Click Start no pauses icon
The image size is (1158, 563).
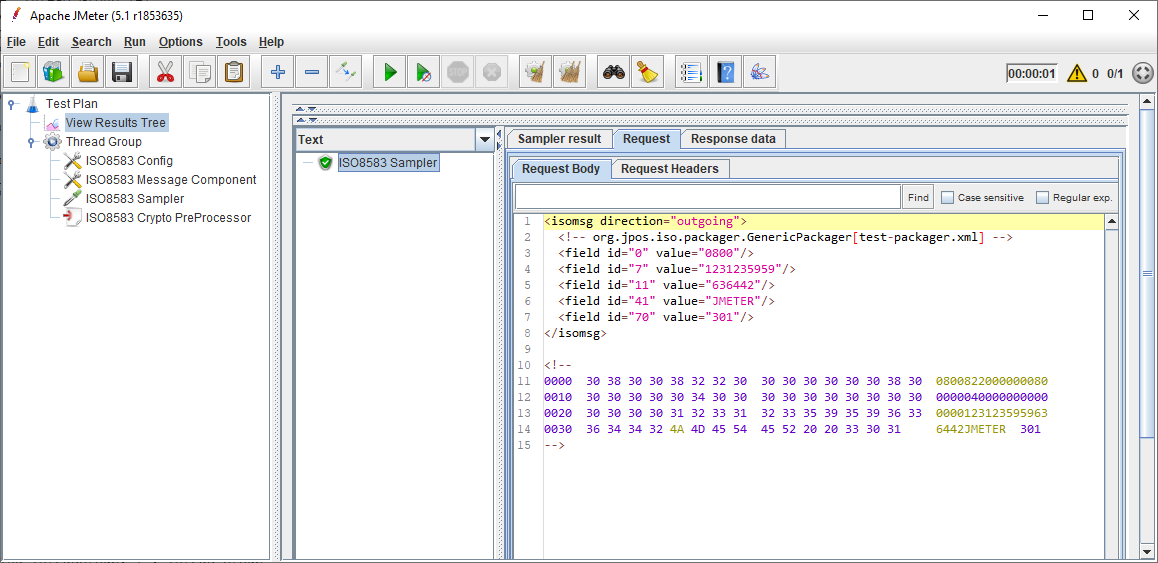[x=424, y=72]
